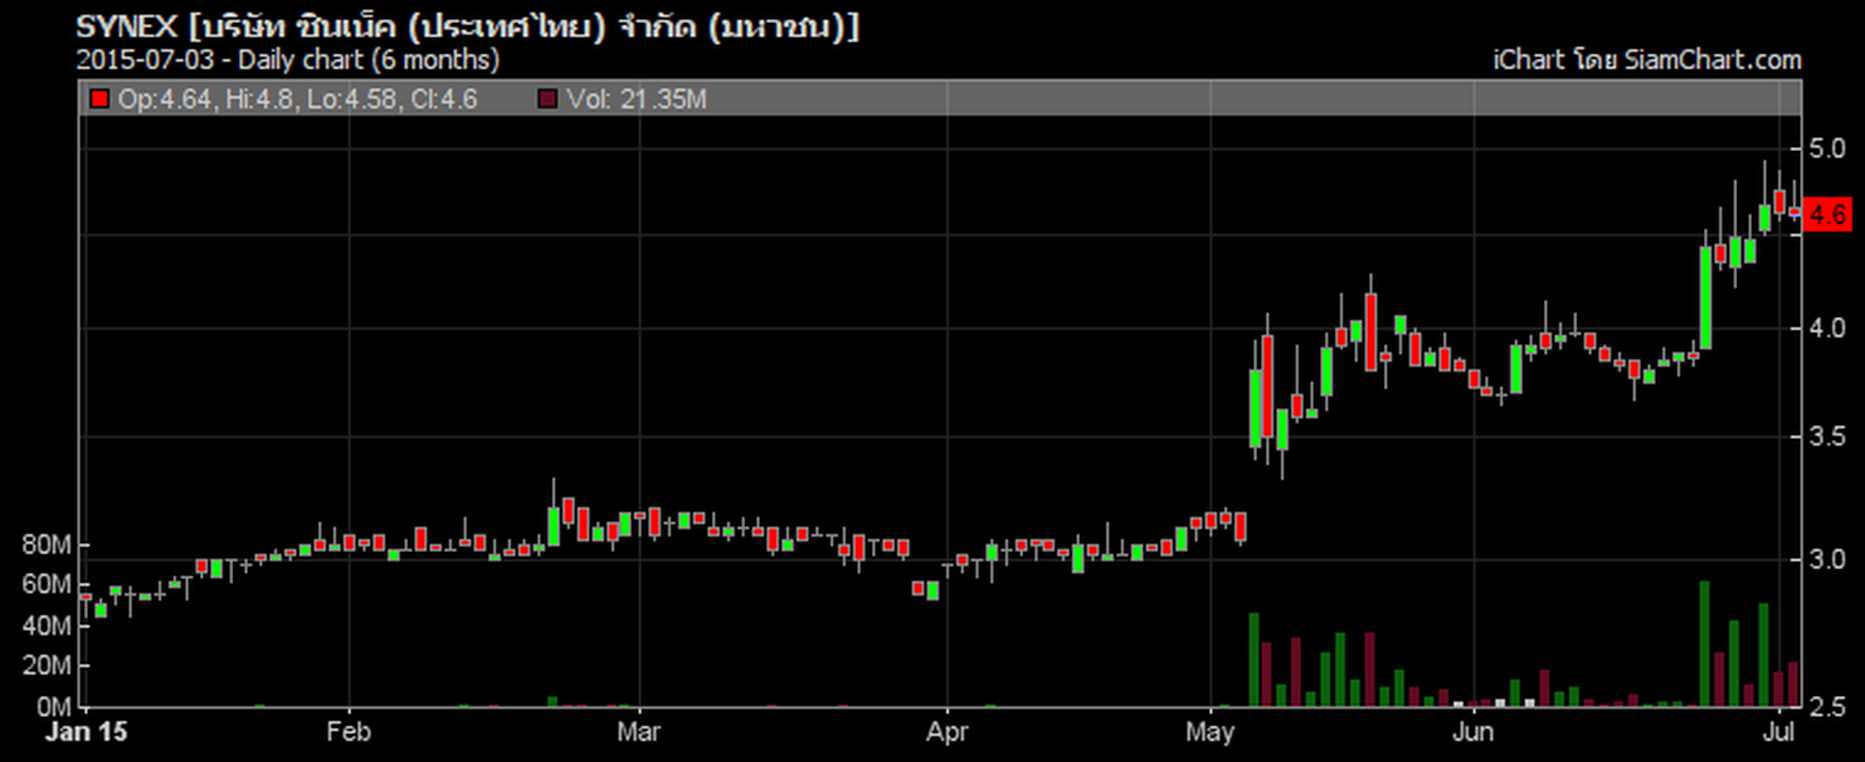Click the Feb date axis label
This screenshot has width=1865, height=762.
(348, 732)
